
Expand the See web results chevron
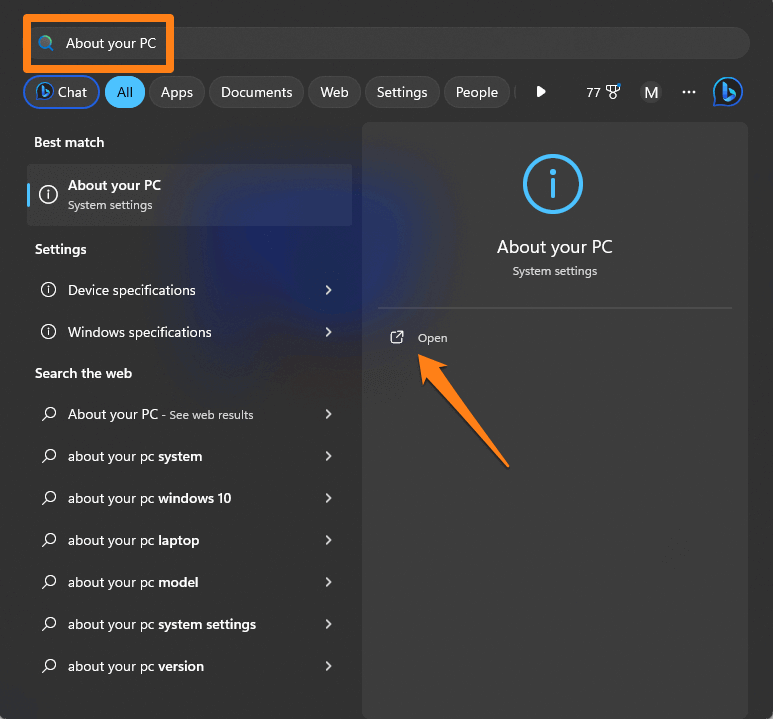click(x=329, y=414)
